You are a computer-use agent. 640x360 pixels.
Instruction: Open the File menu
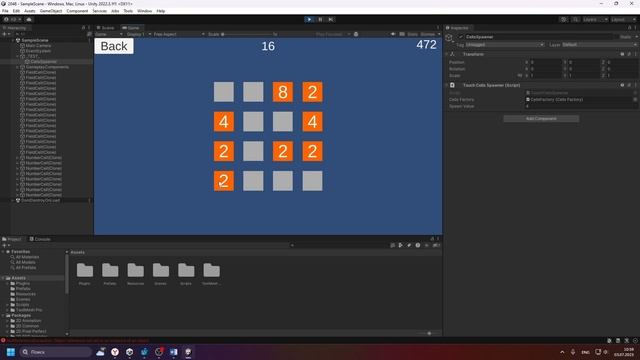[5, 11]
